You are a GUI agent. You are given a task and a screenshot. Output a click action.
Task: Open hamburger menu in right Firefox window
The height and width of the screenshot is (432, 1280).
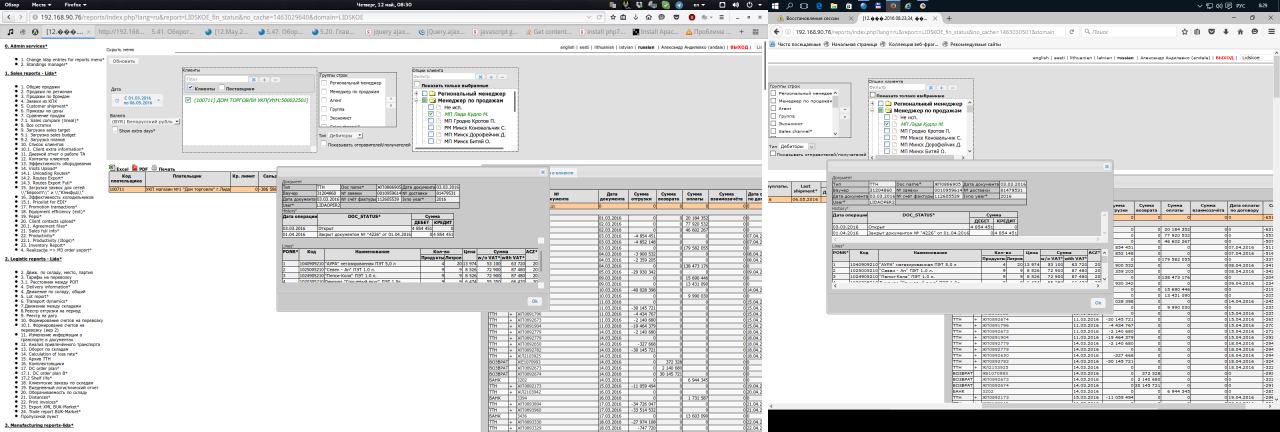[1271, 31]
